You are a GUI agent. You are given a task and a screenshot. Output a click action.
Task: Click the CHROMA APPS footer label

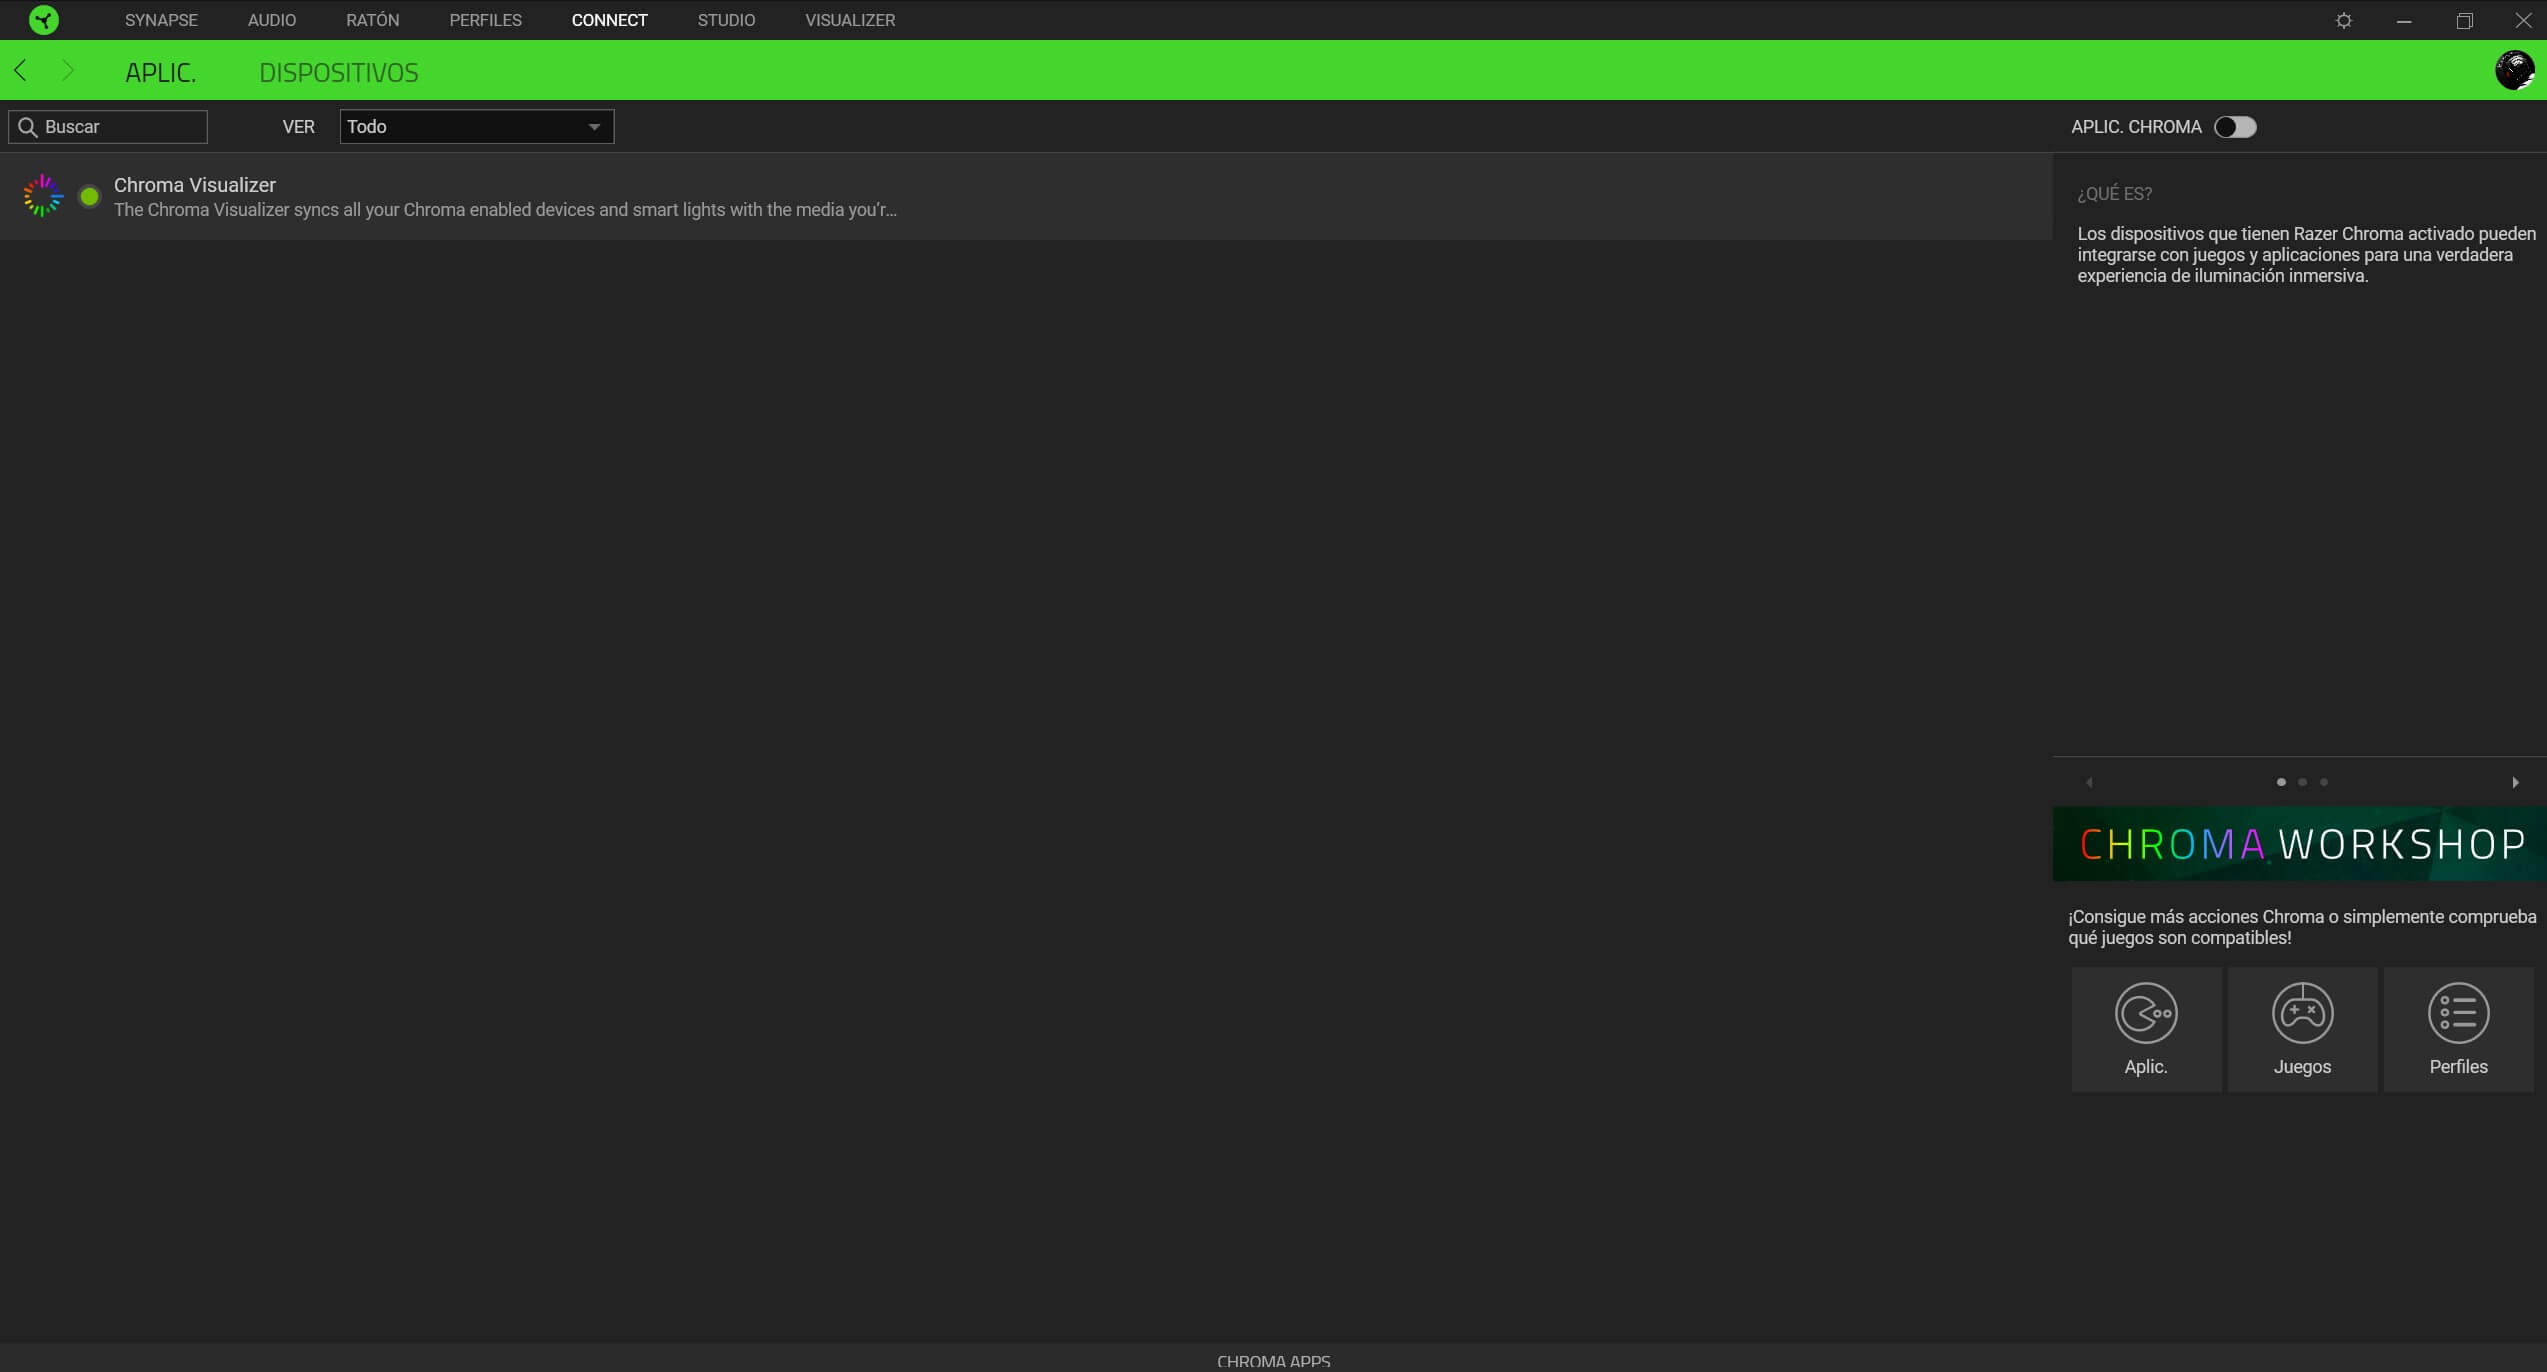click(x=1273, y=1361)
